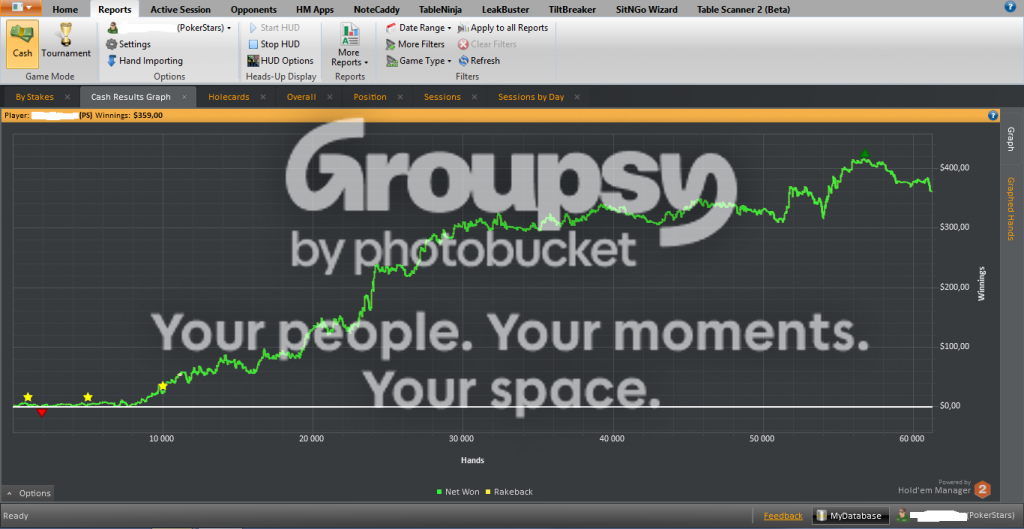
Task: Close the By Stakes tab
Action: point(67,97)
